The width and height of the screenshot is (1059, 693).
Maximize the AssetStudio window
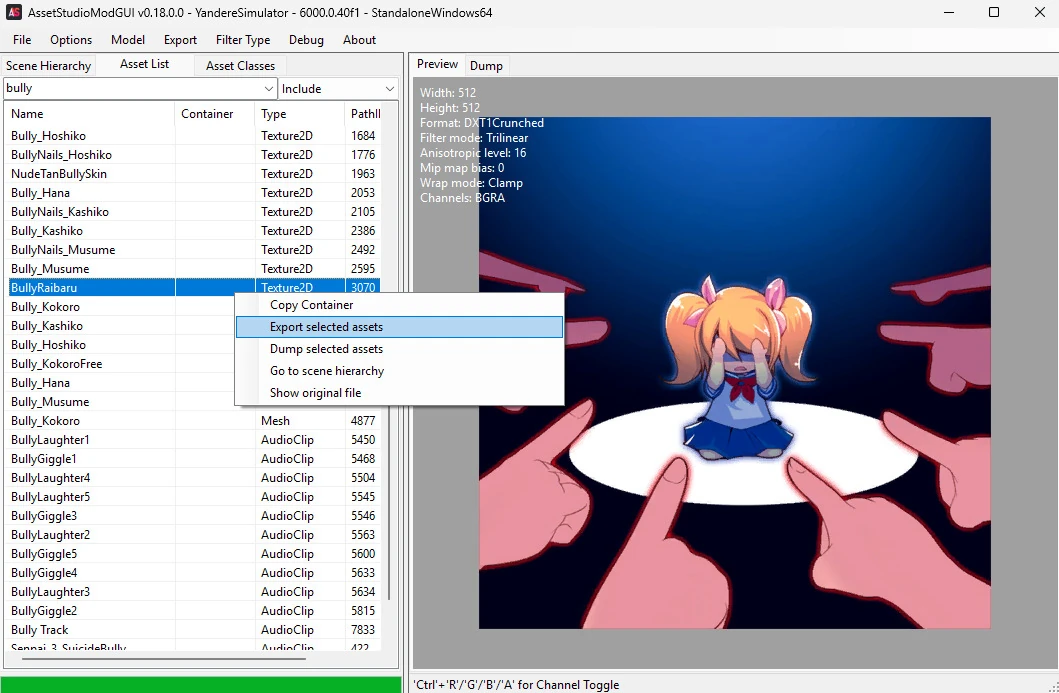(993, 12)
